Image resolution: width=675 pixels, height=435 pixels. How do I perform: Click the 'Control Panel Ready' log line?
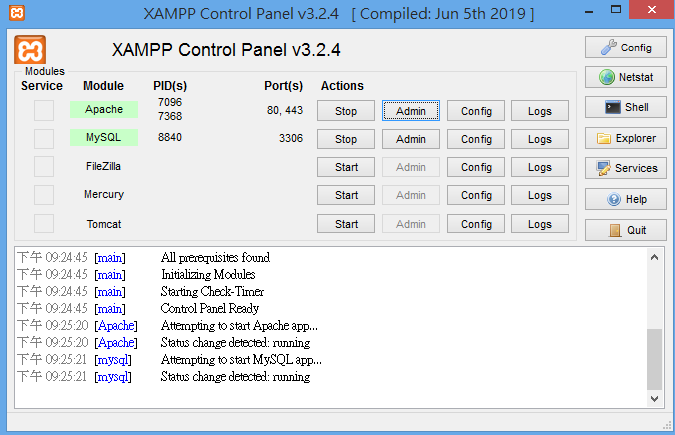(210, 308)
